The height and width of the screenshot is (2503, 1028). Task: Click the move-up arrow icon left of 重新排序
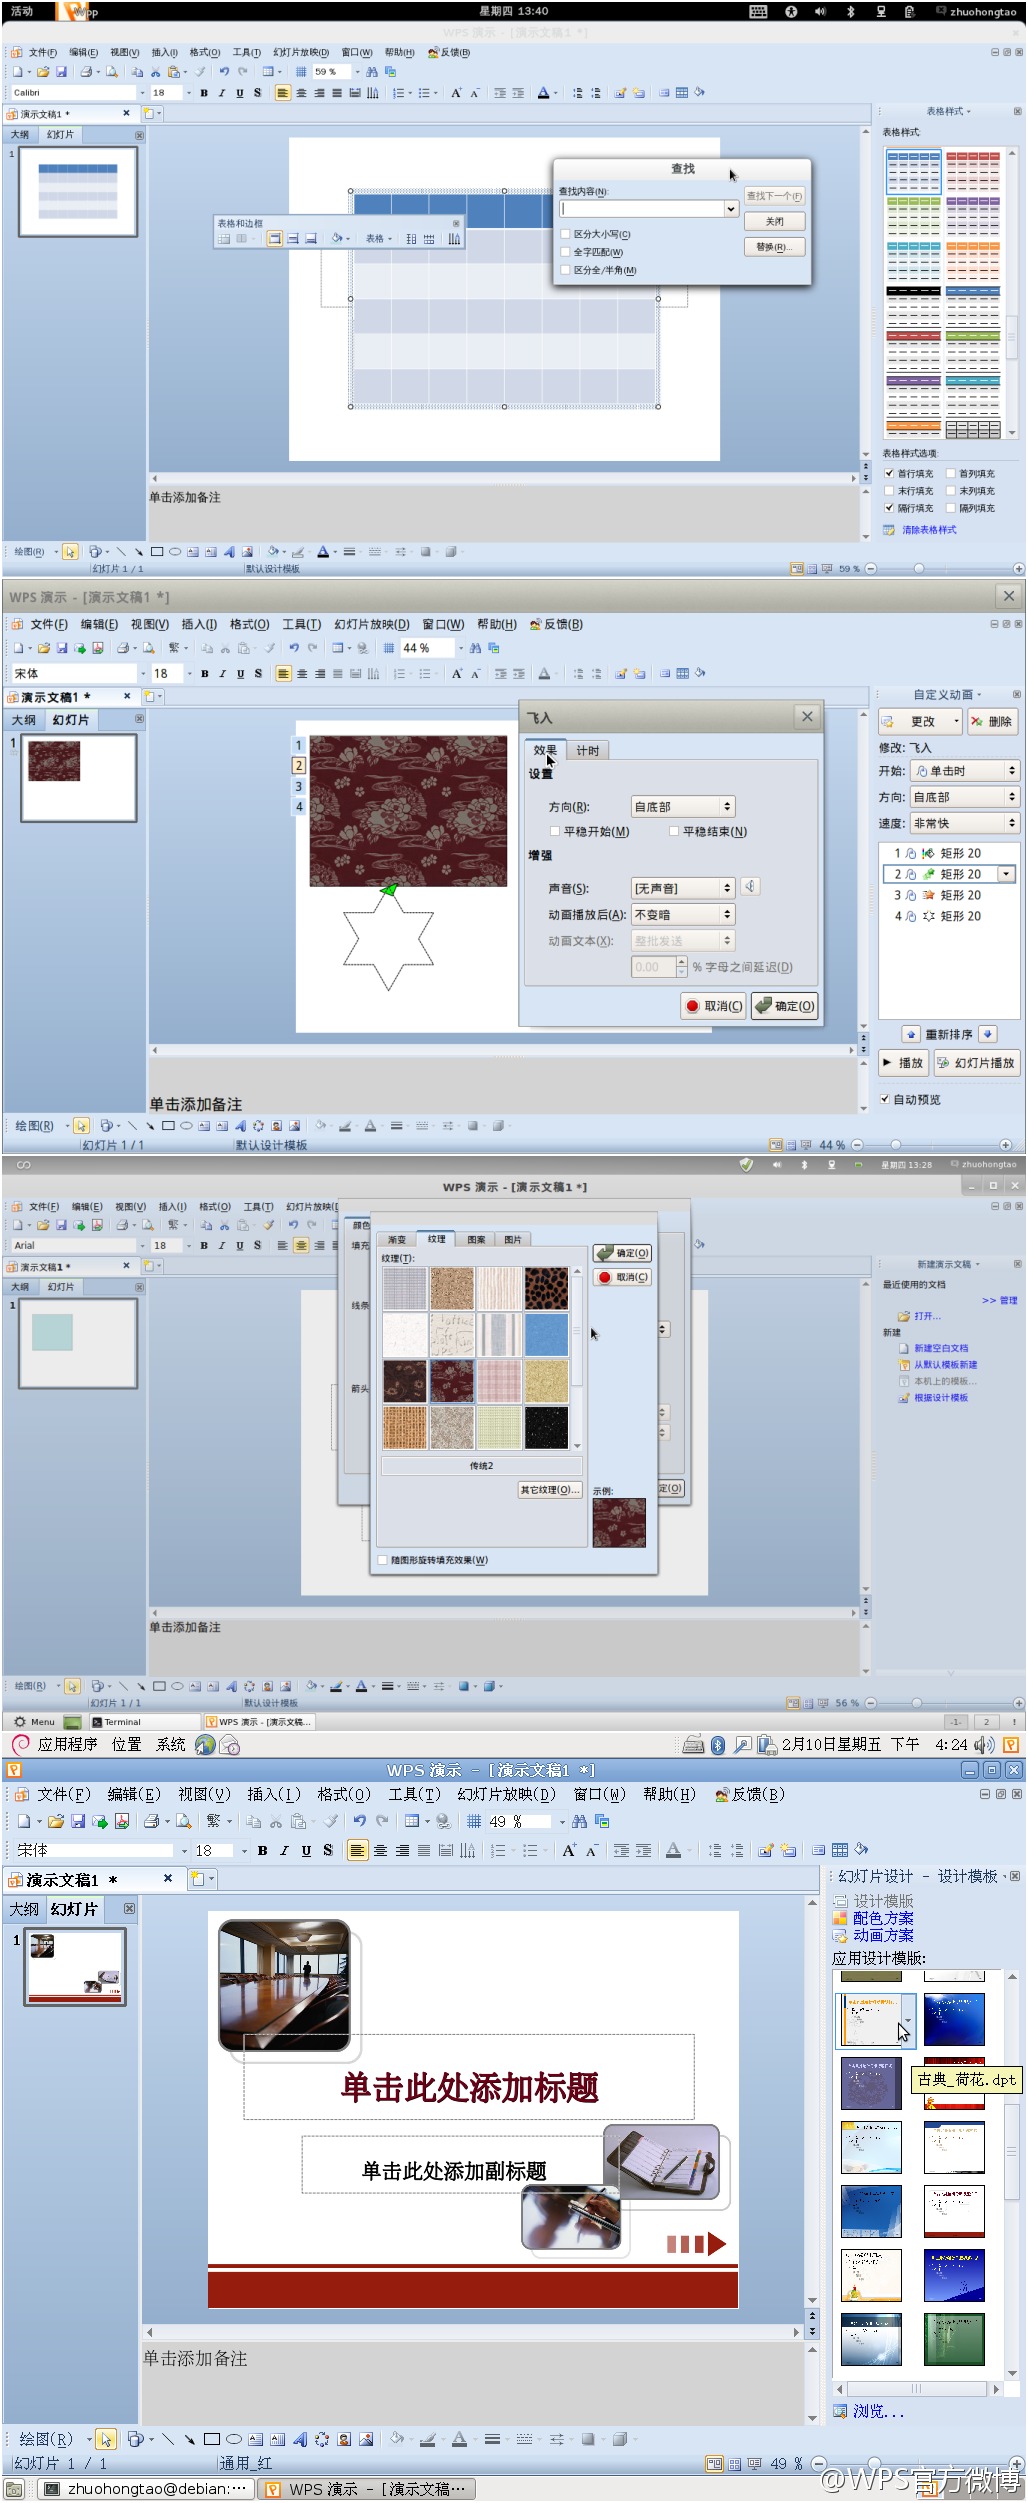click(910, 1034)
